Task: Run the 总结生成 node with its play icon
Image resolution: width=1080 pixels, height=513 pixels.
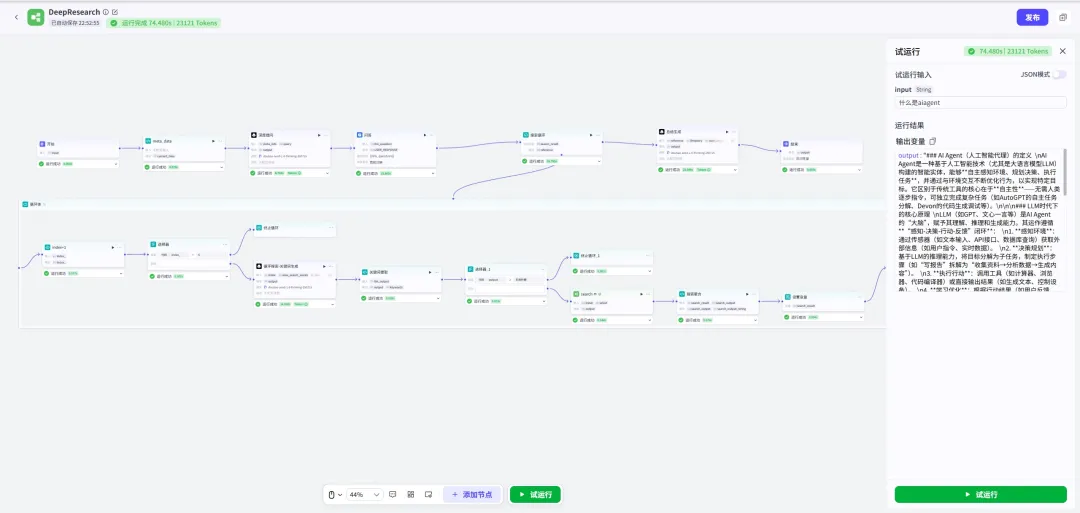Action: click(727, 130)
